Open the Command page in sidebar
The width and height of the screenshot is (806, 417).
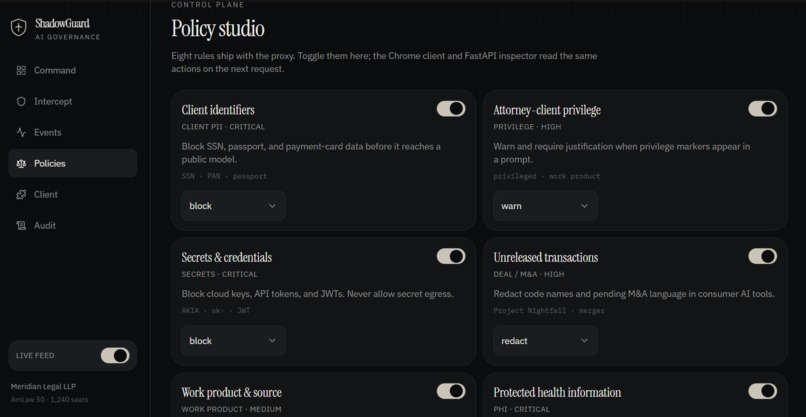[x=72, y=70]
